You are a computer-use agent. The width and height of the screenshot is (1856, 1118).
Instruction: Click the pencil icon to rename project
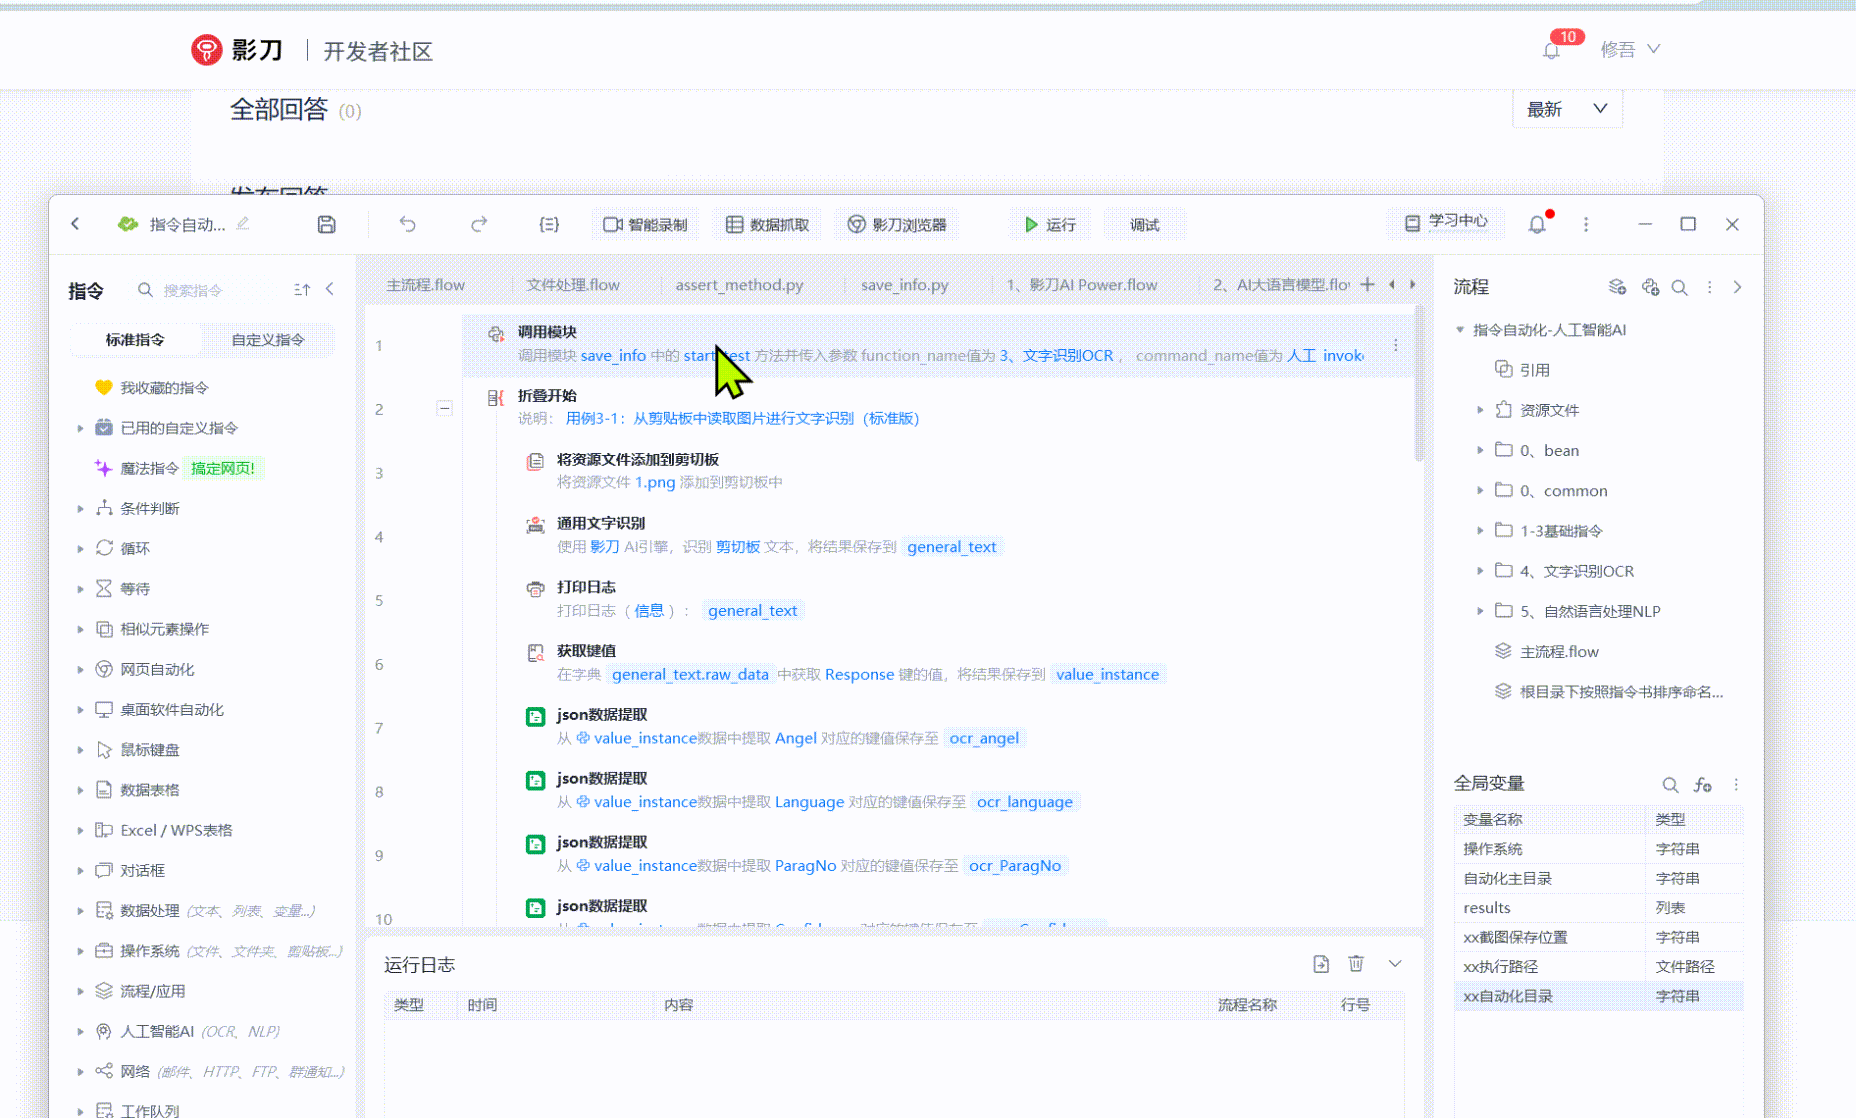(x=243, y=224)
